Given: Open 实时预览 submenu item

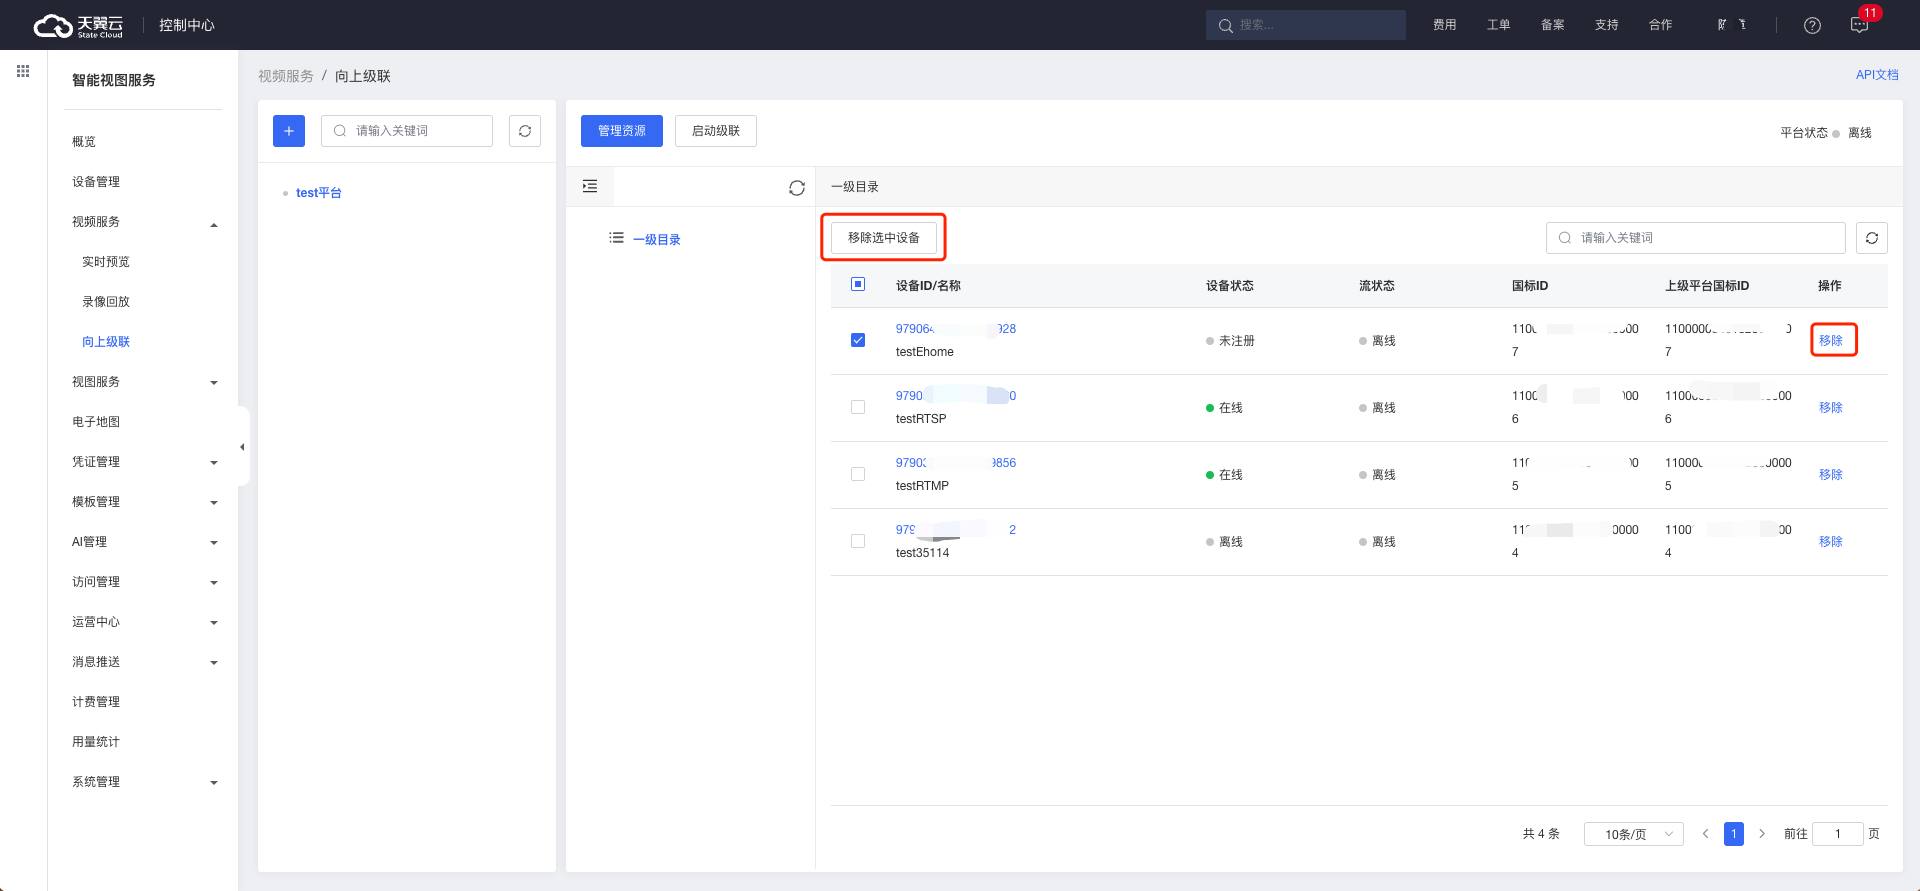Looking at the screenshot, I should pyautogui.click(x=106, y=262).
